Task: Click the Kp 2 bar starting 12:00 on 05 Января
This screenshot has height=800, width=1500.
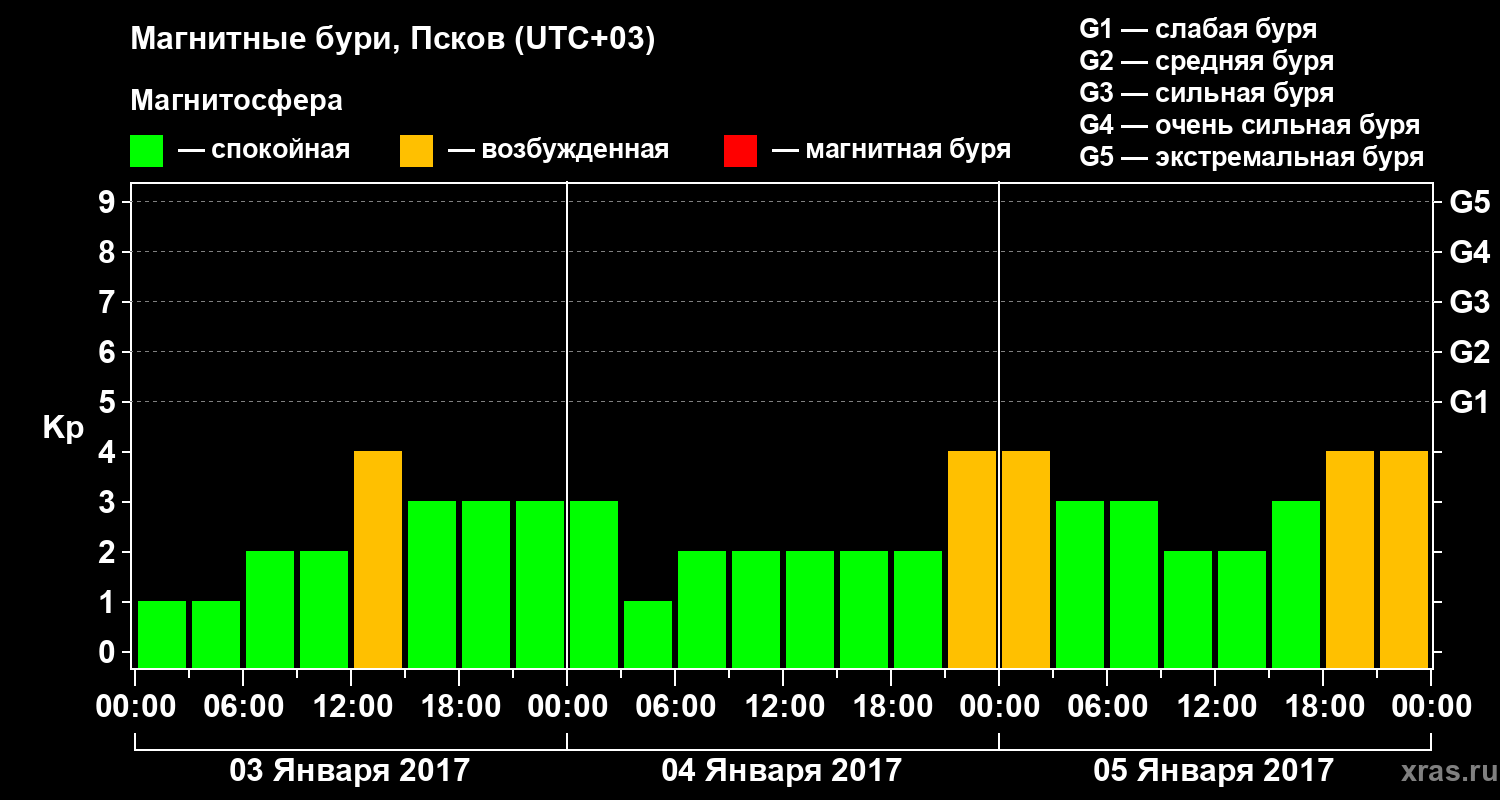Action: (1242, 609)
